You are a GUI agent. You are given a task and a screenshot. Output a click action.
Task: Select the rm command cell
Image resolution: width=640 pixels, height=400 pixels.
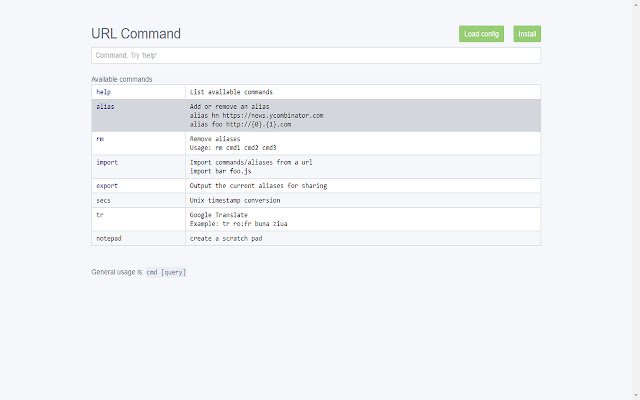(x=138, y=143)
